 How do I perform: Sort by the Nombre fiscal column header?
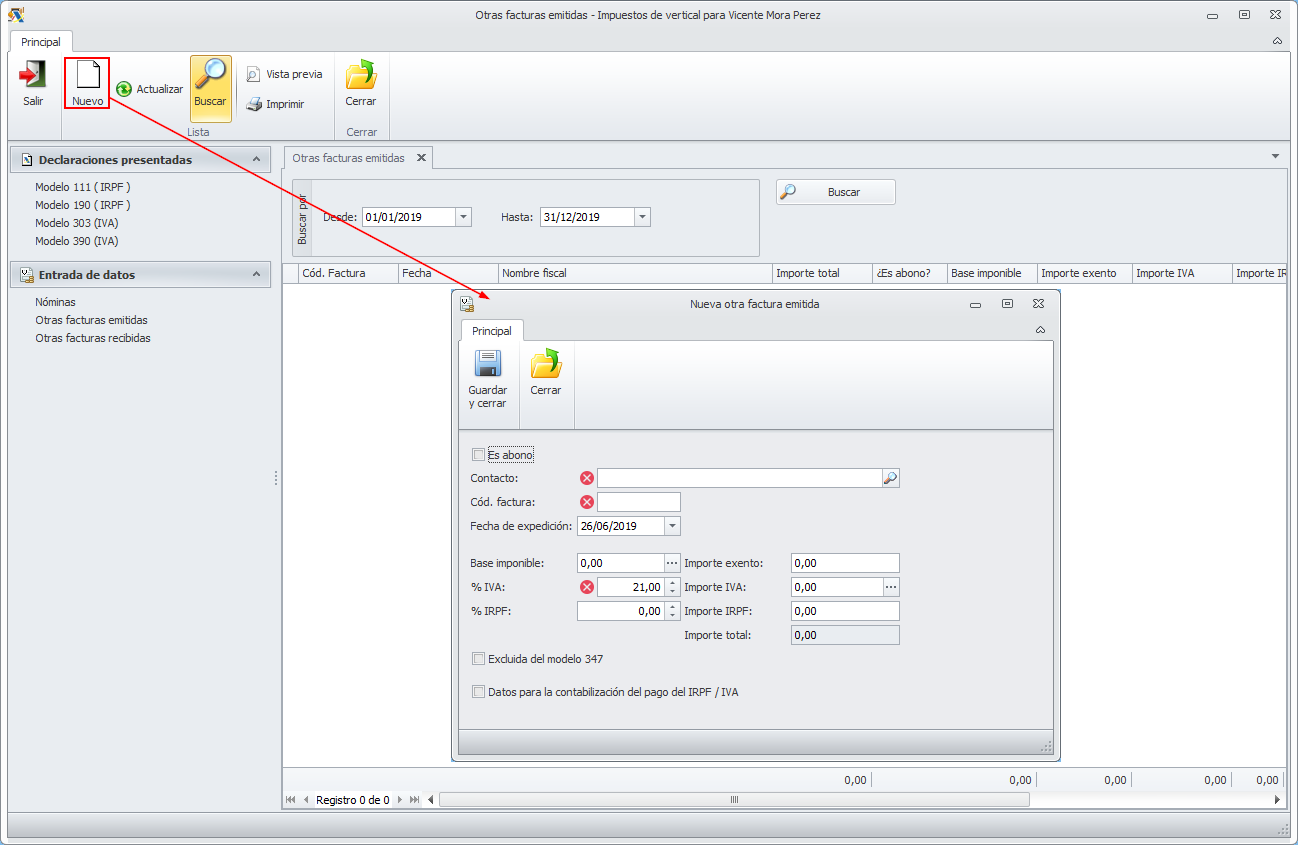coord(635,273)
